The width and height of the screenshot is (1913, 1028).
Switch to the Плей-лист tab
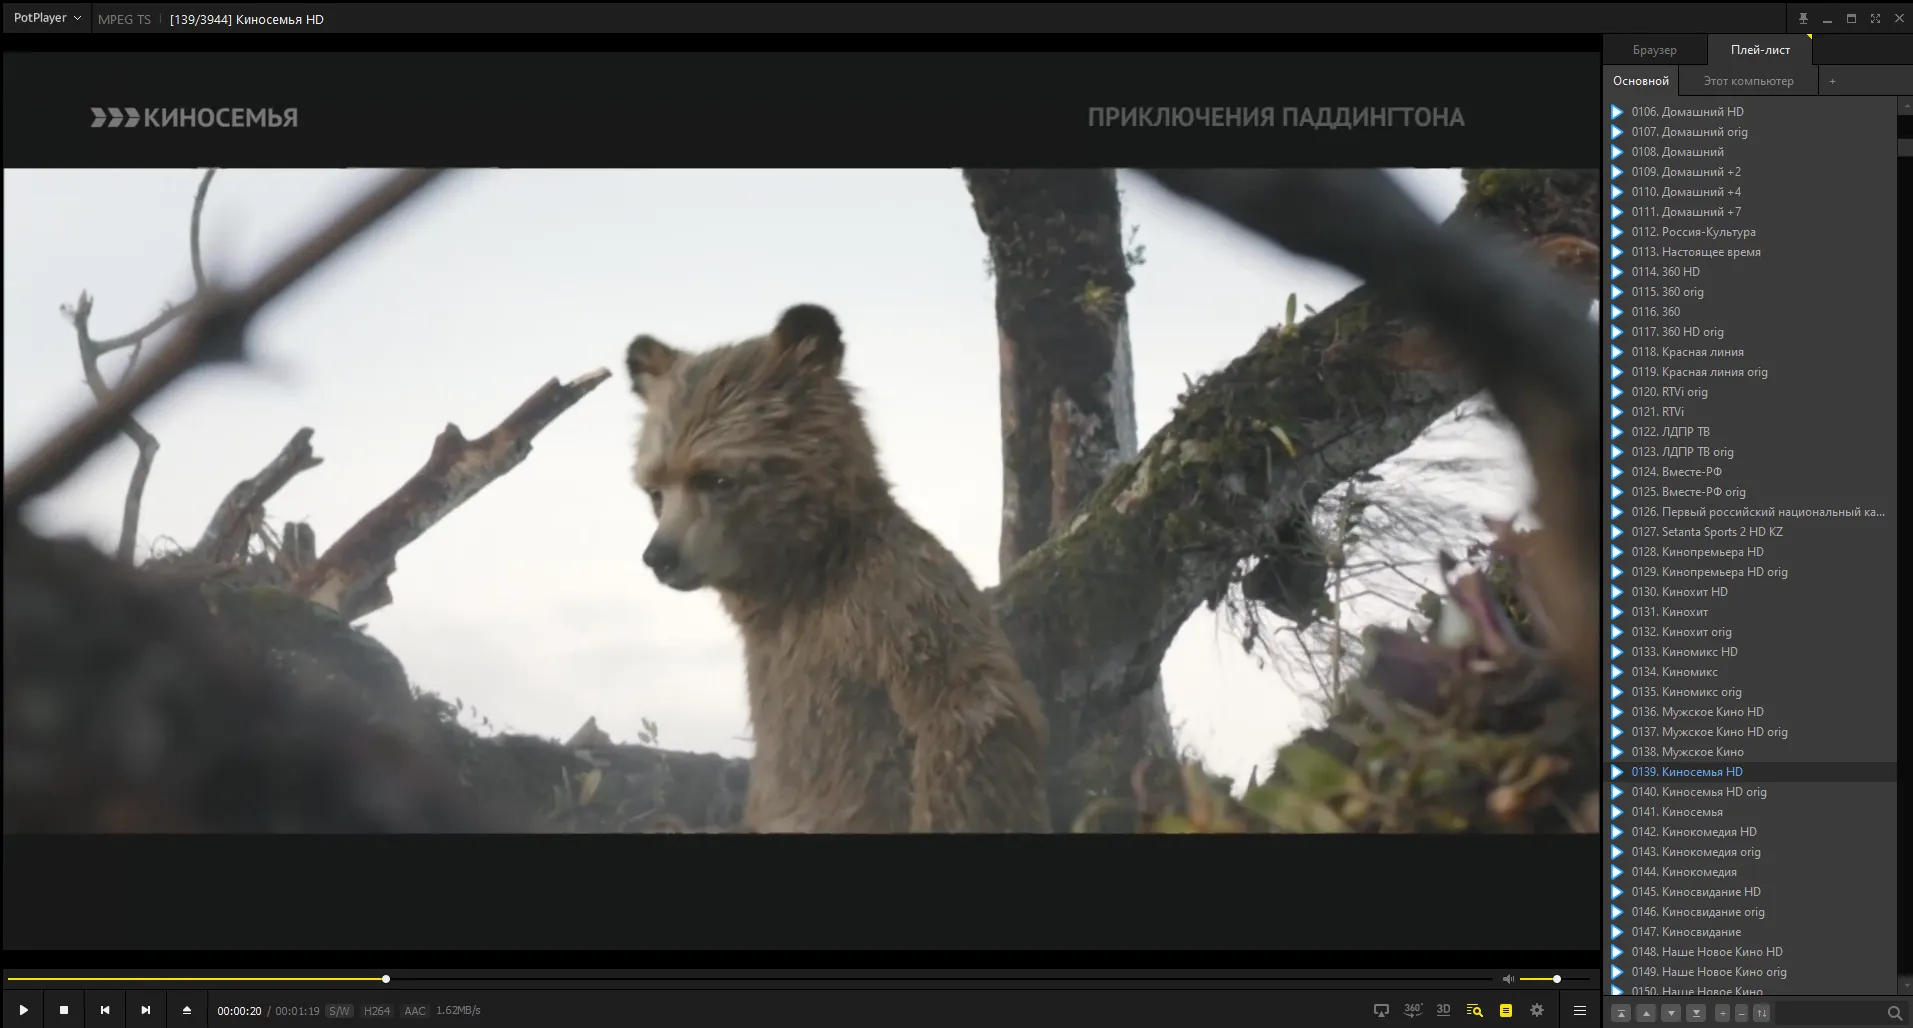point(1760,50)
